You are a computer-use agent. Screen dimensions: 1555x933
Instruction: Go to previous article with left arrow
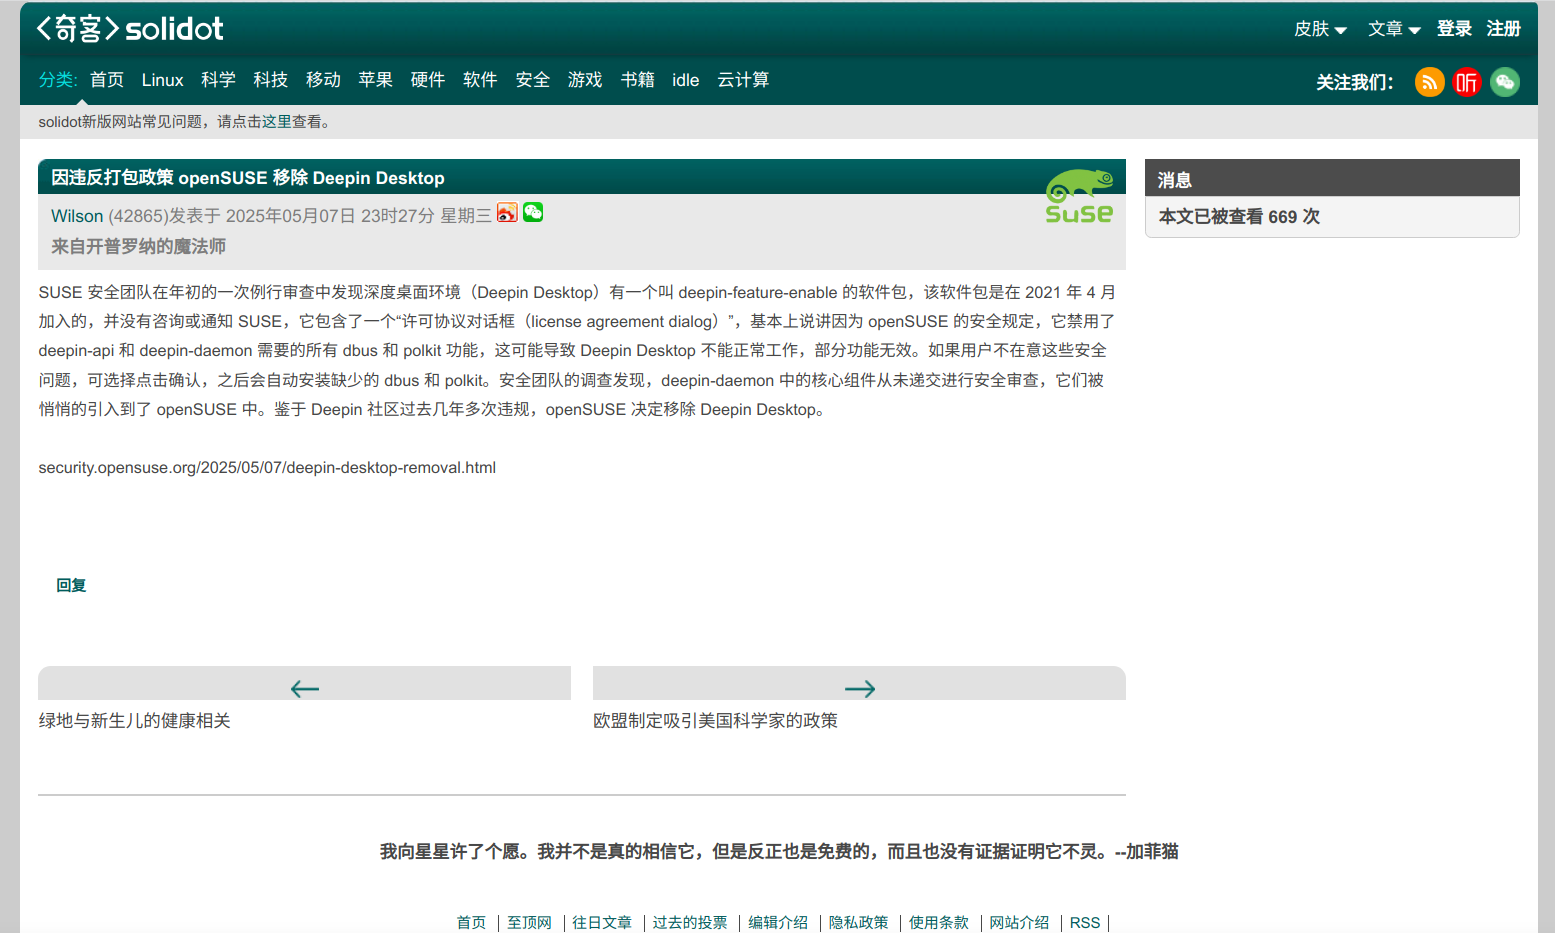(304, 688)
